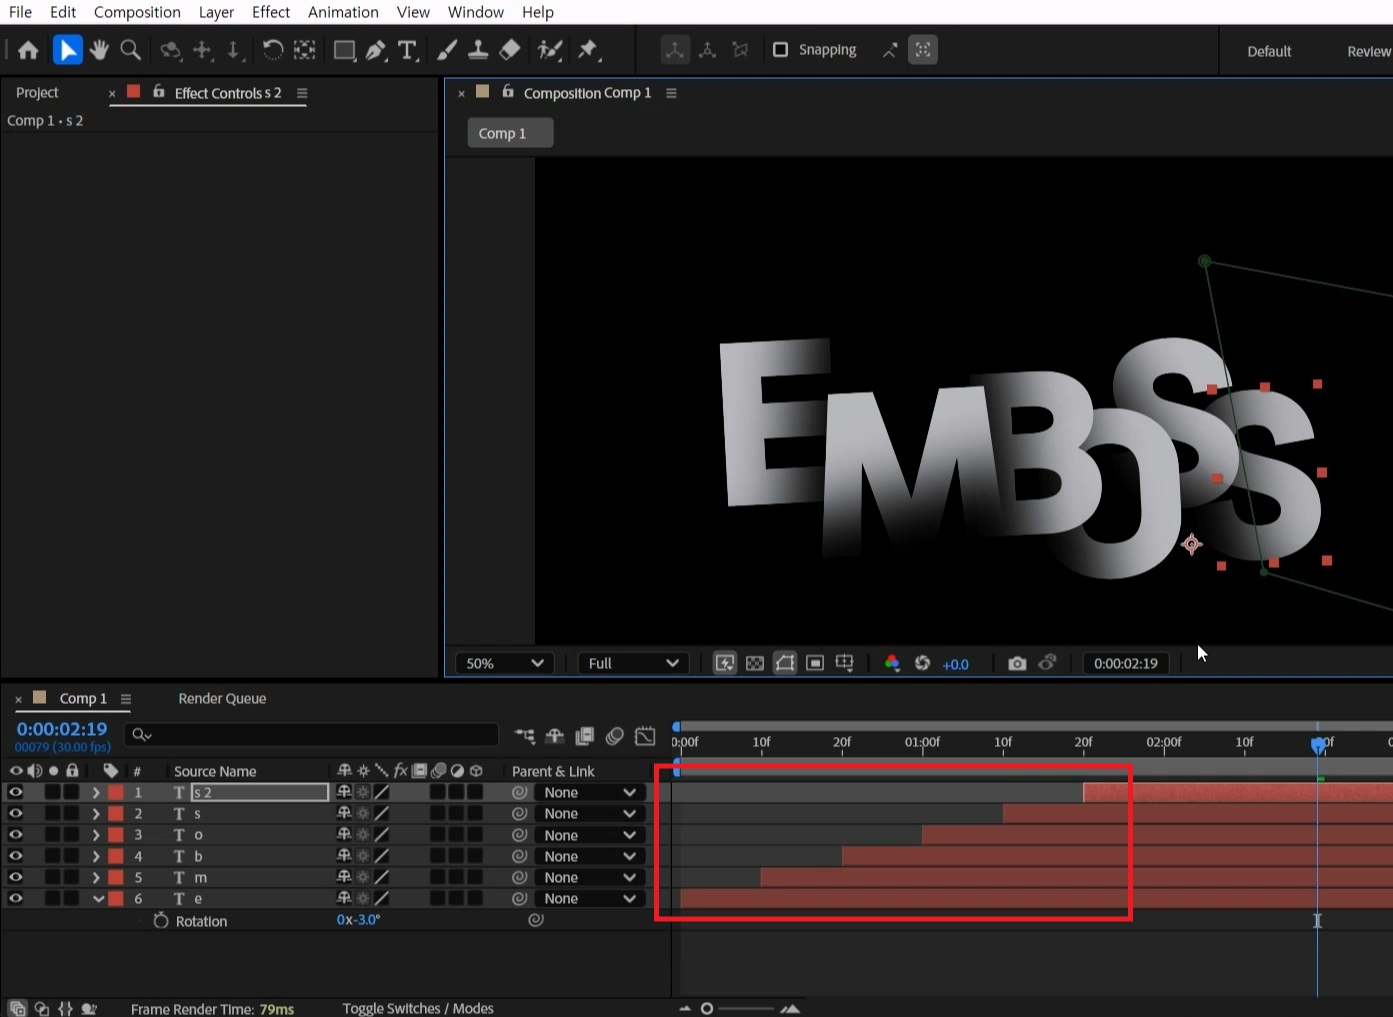The height and width of the screenshot is (1017, 1393).
Task: Toggle rotation stopwatch for layer e
Action: click(161, 921)
